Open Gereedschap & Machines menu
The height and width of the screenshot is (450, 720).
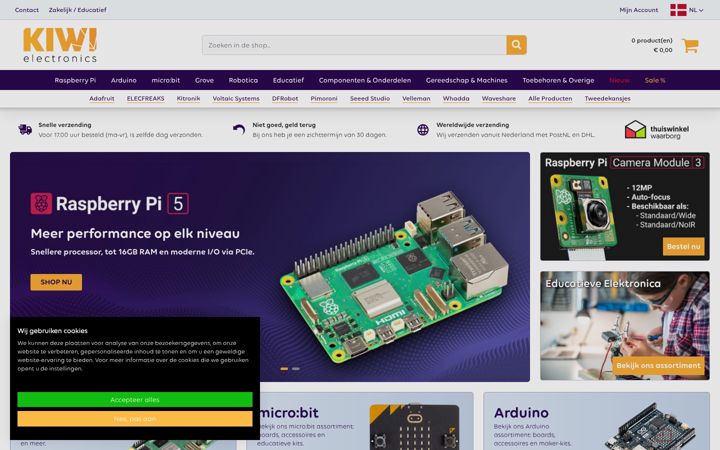click(x=467, y=80)
